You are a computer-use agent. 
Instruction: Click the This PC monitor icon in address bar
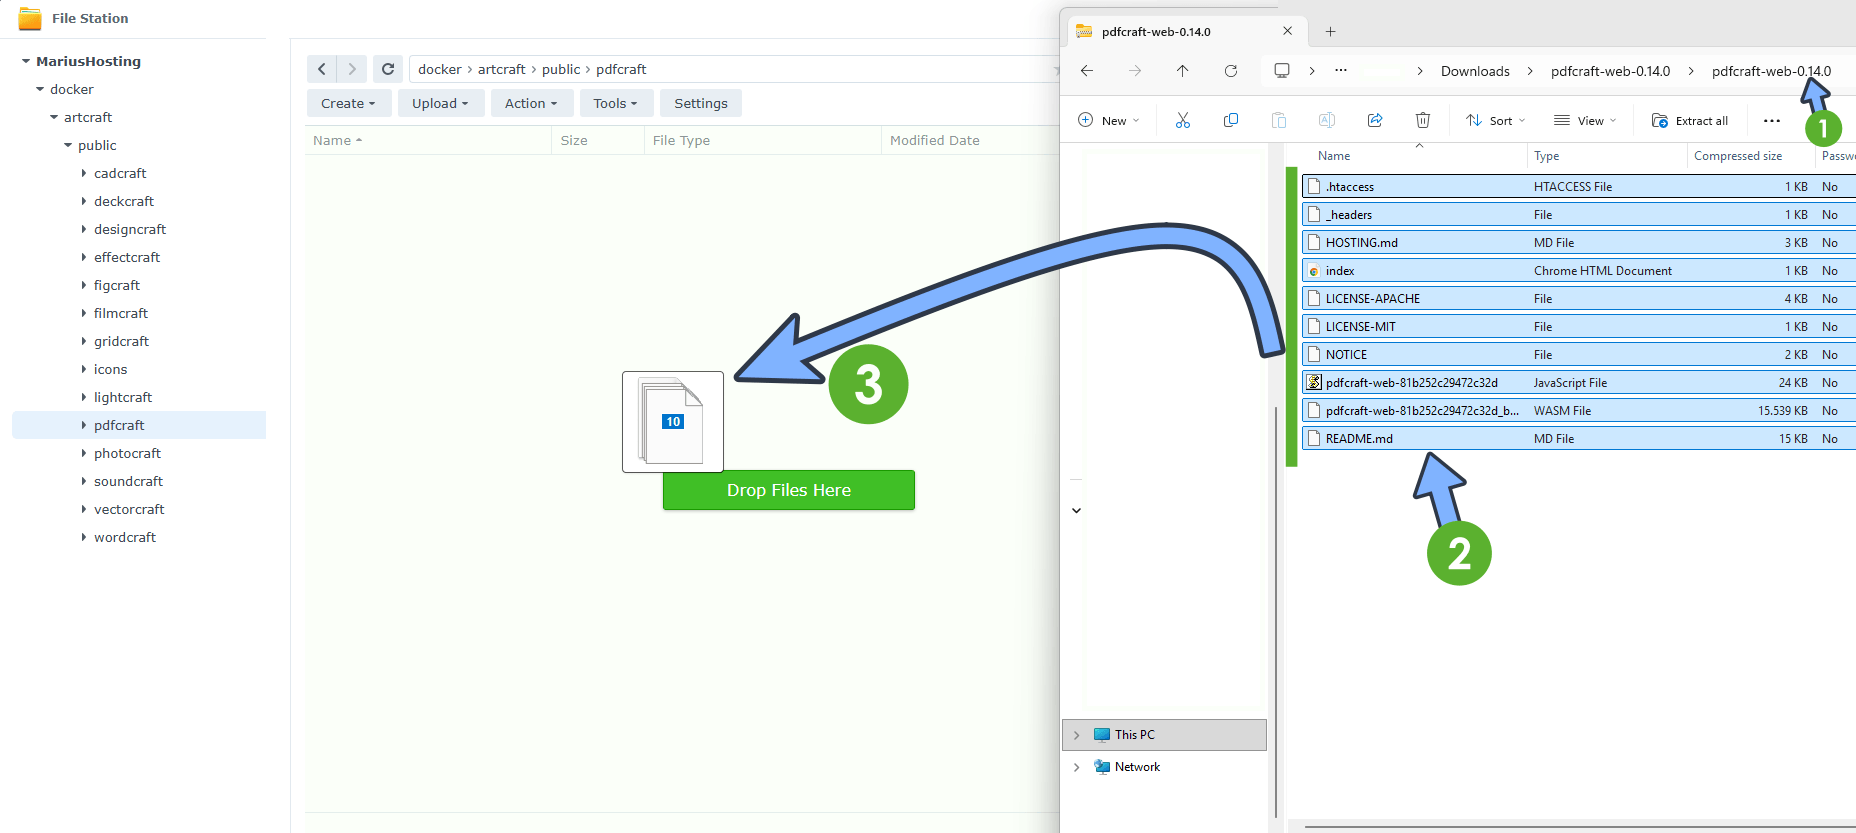(x=1282, y=70)
